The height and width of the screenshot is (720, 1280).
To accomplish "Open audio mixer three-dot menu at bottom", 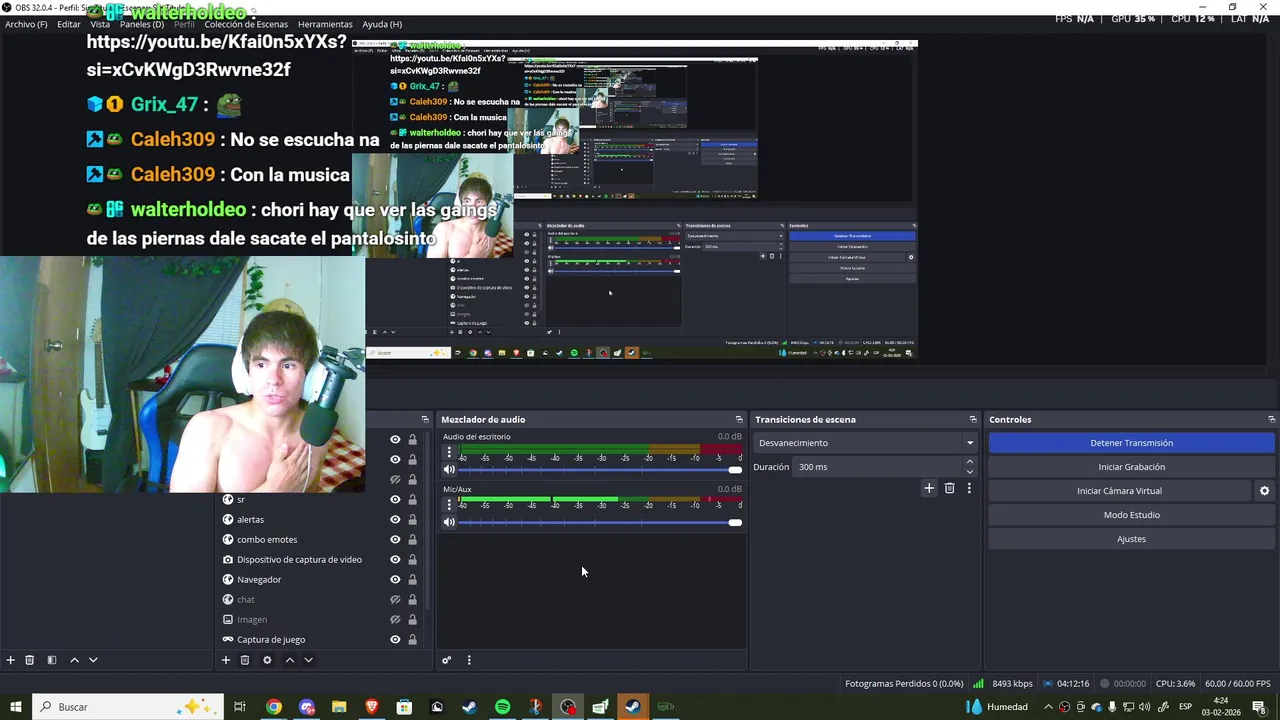I will pos(469,660).
